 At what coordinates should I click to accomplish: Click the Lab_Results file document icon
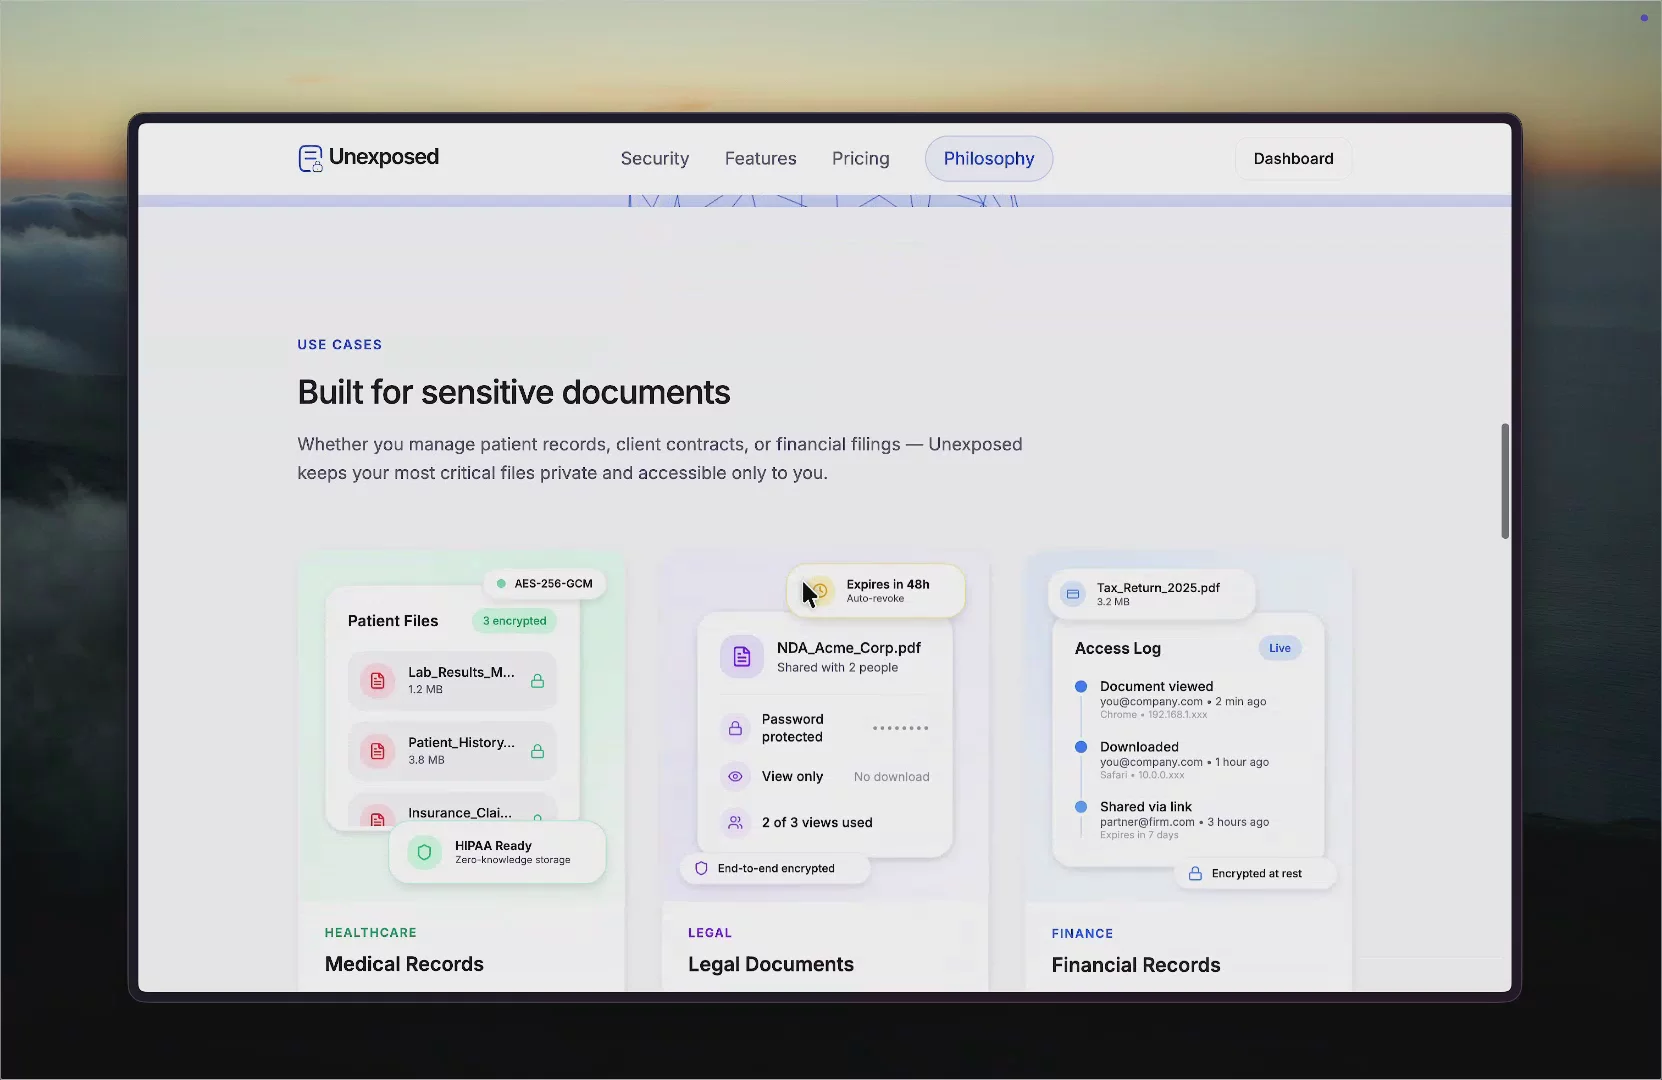coord(378,681)
